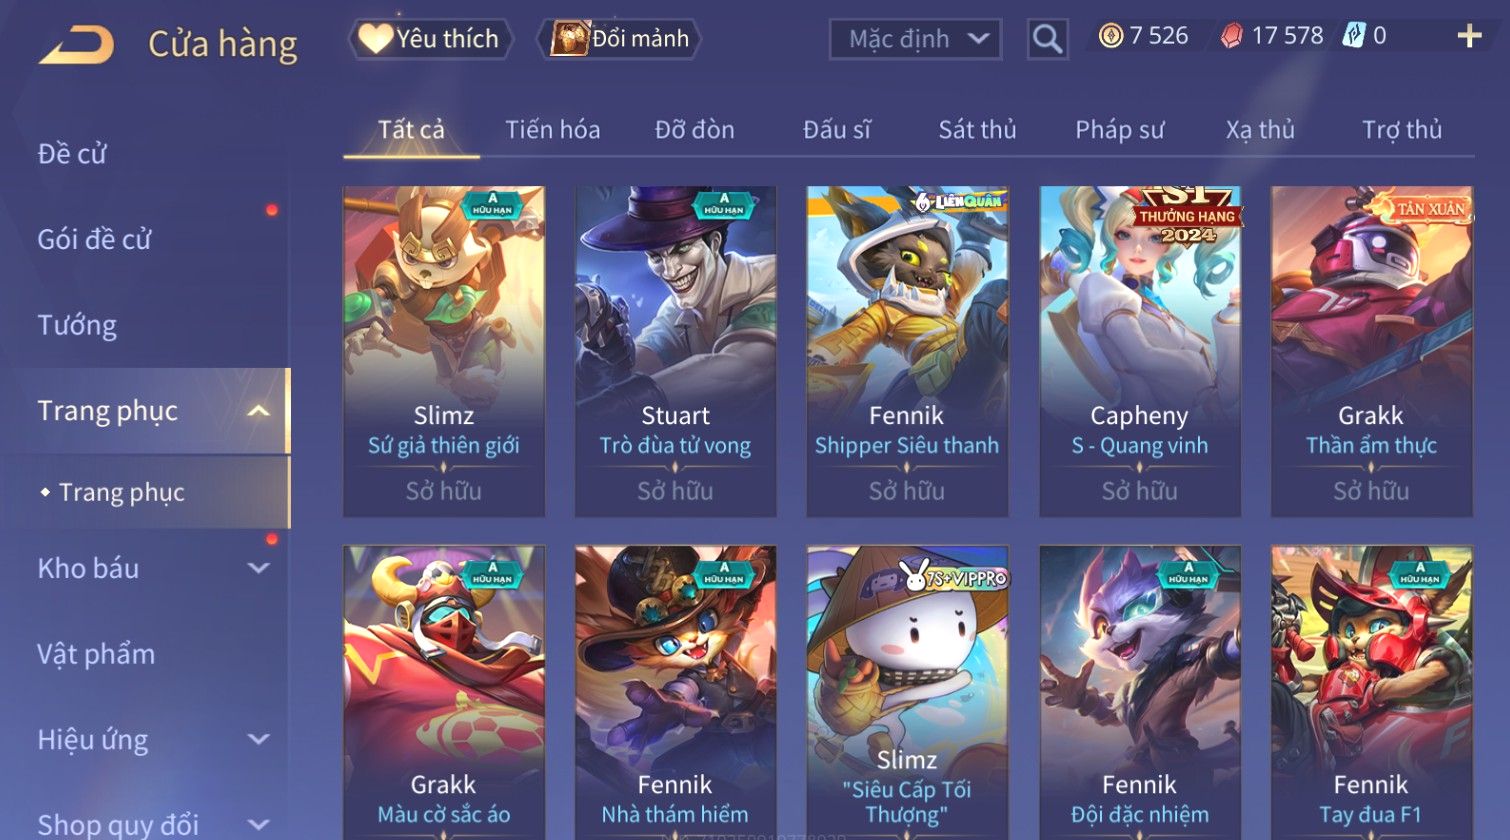Click the back arrow icon

77,44
